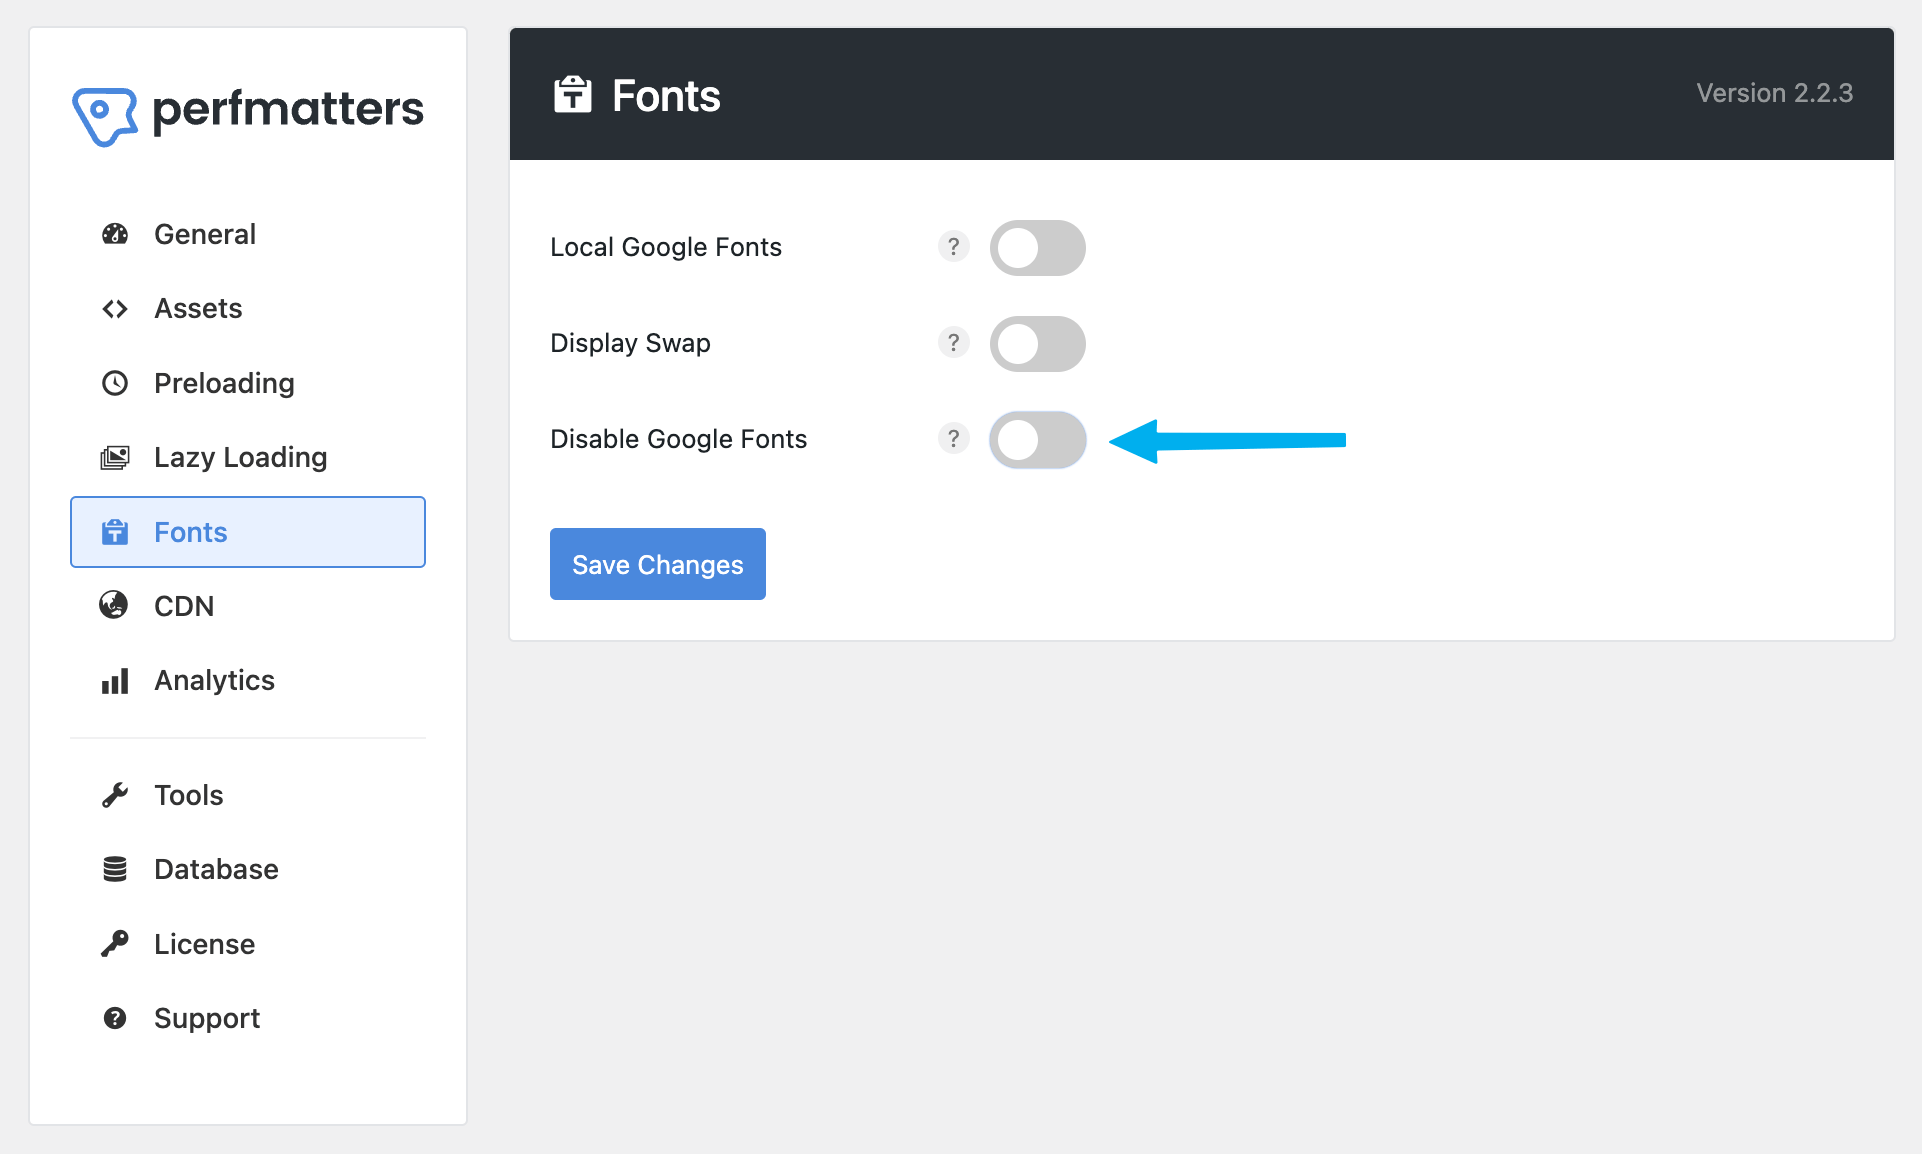Select the General dashboard icon
The width and height of the screenshot is (1922, 1154).
115,233
